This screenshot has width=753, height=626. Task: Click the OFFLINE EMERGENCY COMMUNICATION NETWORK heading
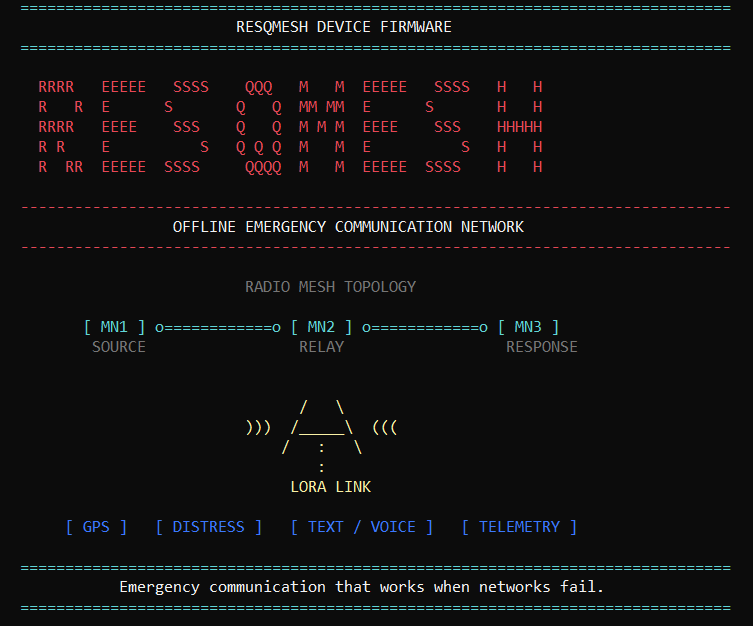coord(348,227)
